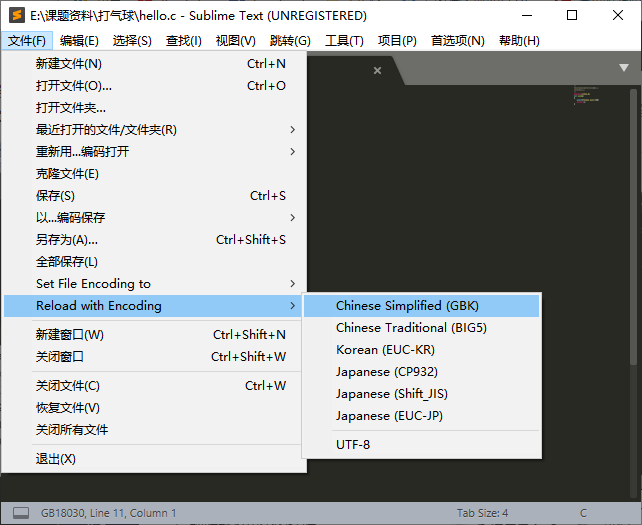This screenshot has height=525, width=642.
Task: Open the 工具(T) menu
Action: pyautogui.click(x=344, y=41)
